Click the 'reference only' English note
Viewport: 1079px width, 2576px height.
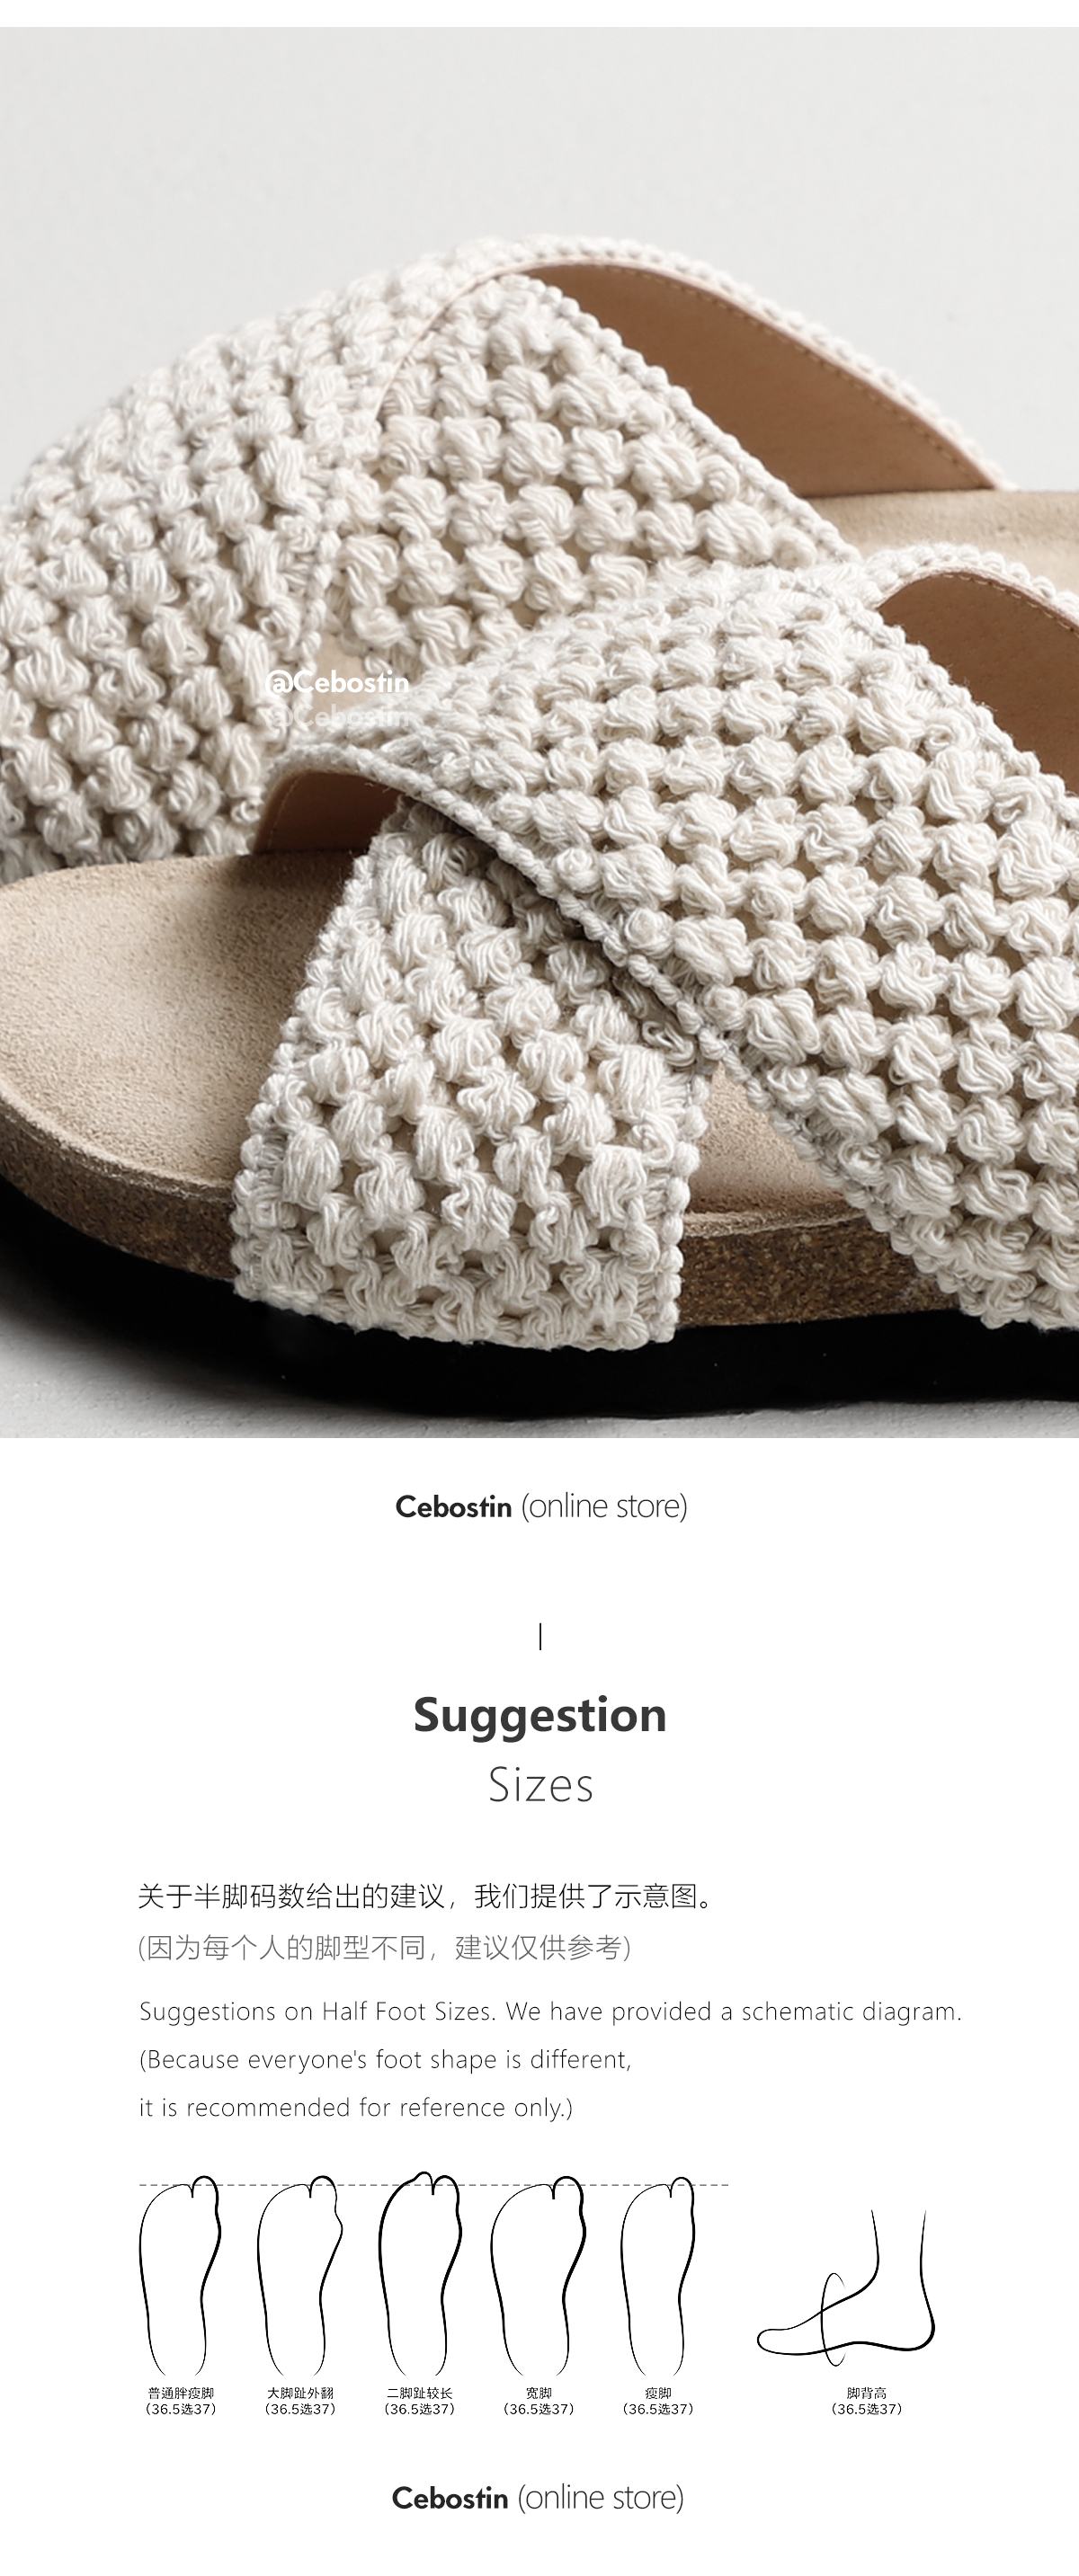356,2108
